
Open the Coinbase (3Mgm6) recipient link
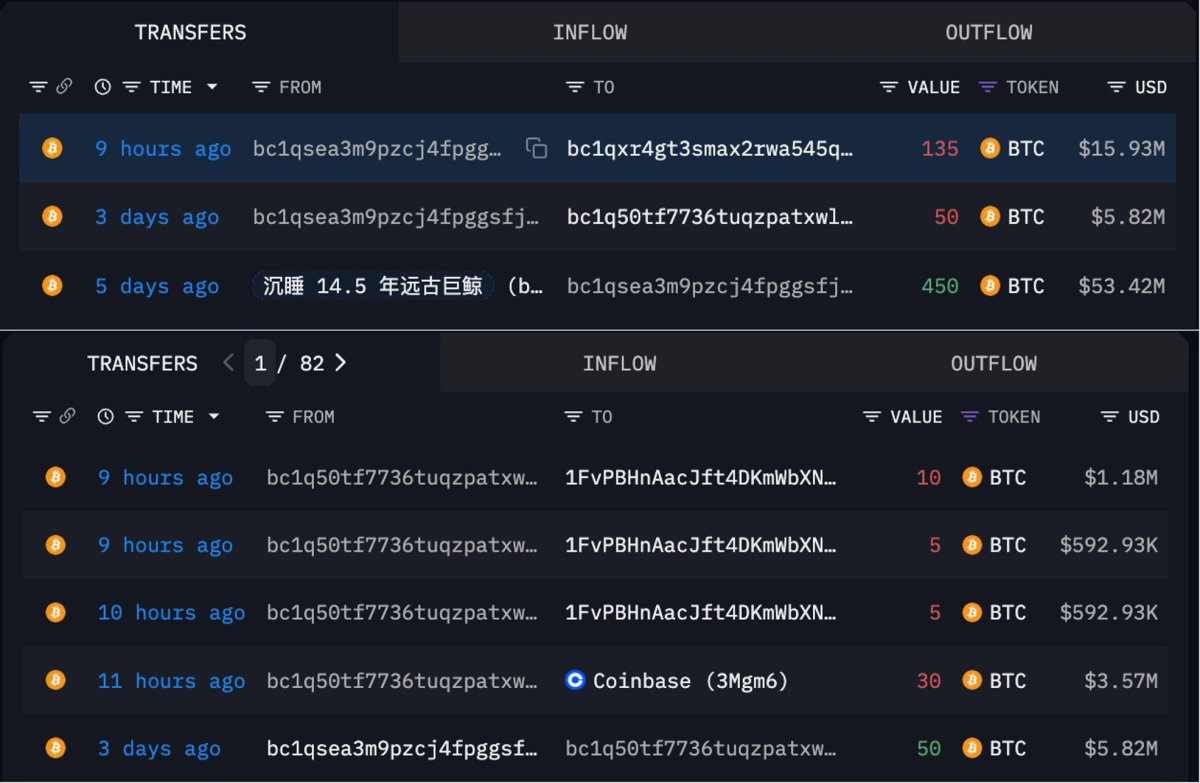tap(676, 681)
